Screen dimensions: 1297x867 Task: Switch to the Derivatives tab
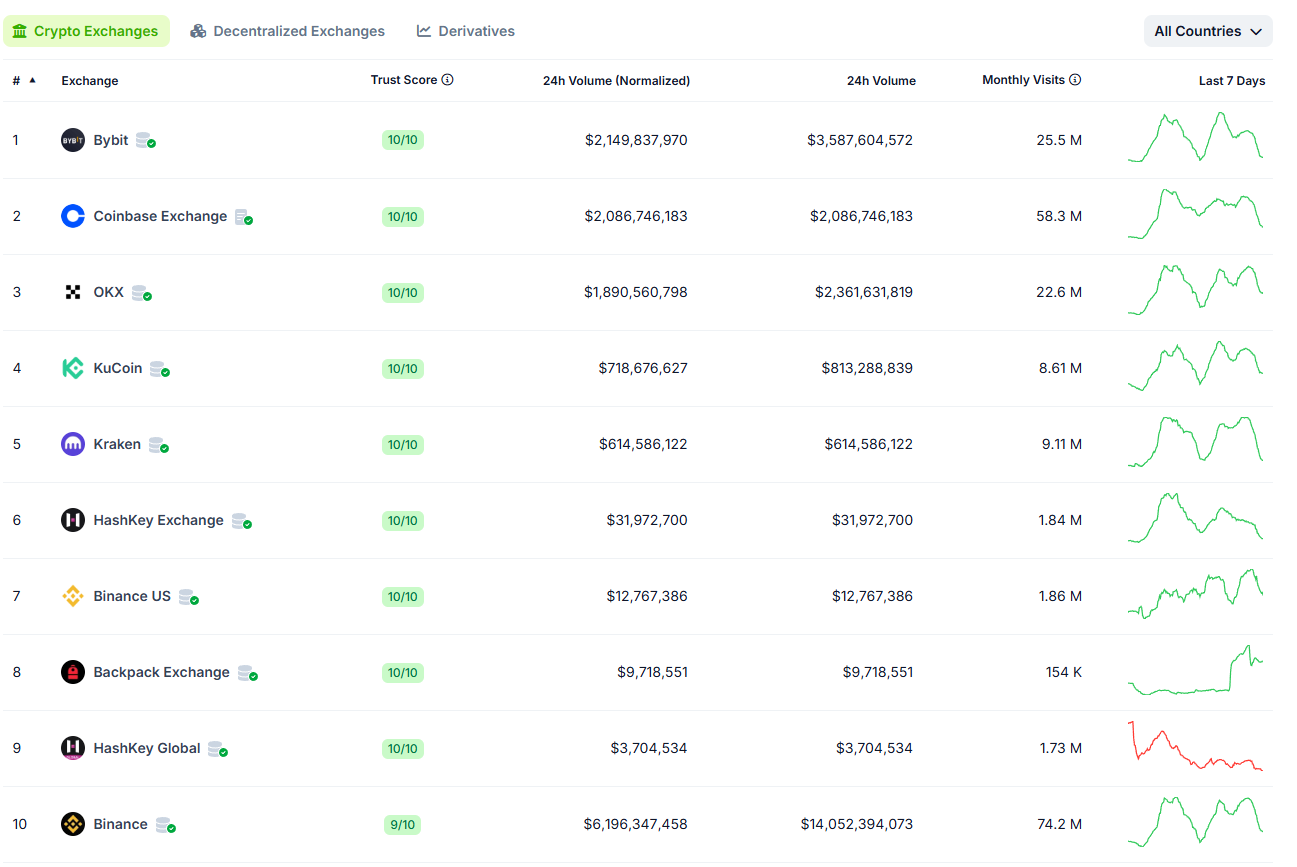click(466, 31)
